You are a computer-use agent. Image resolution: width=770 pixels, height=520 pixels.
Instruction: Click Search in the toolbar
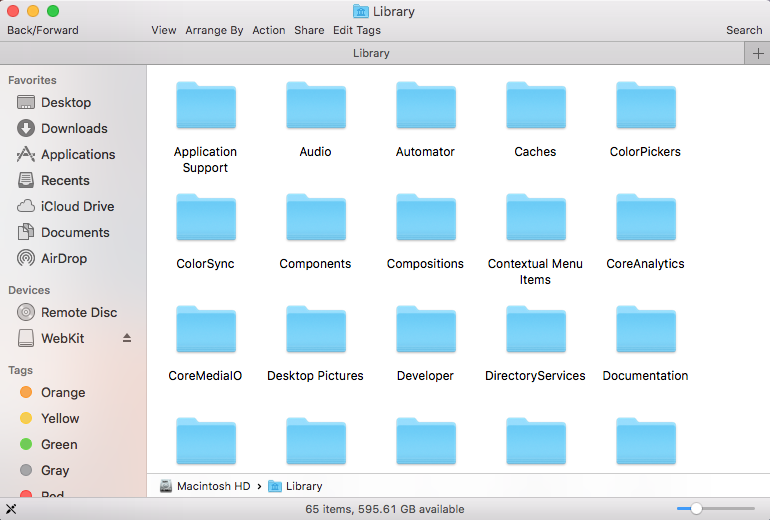click(744, 30)
